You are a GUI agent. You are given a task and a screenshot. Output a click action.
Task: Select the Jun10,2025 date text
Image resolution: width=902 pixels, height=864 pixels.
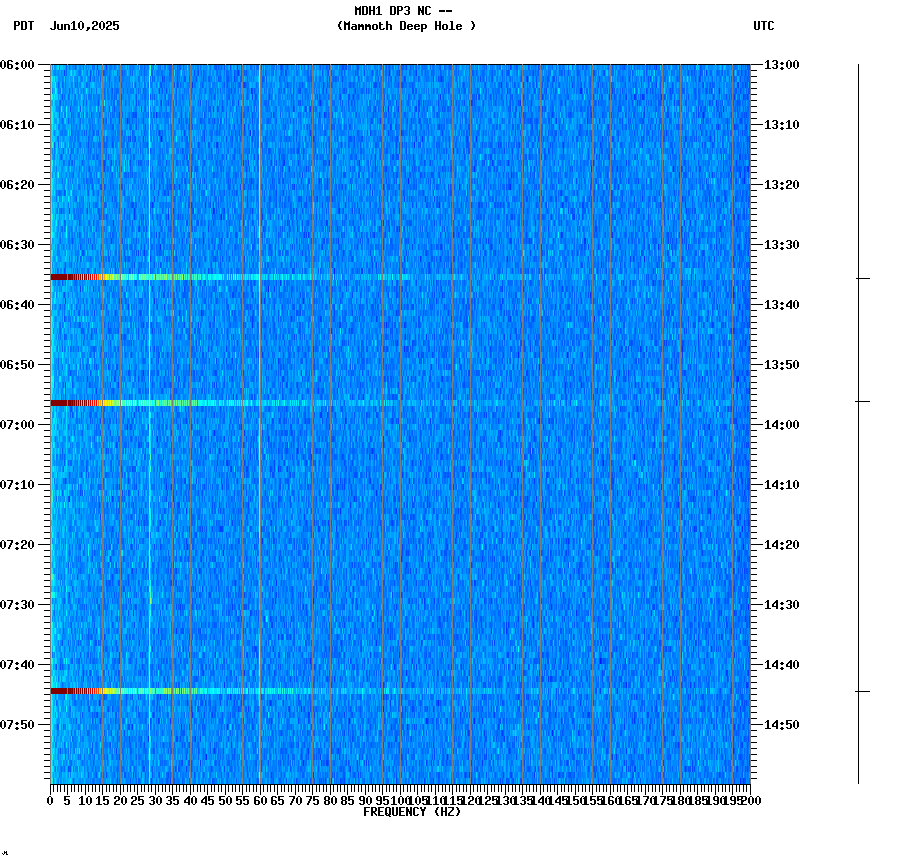83,27
